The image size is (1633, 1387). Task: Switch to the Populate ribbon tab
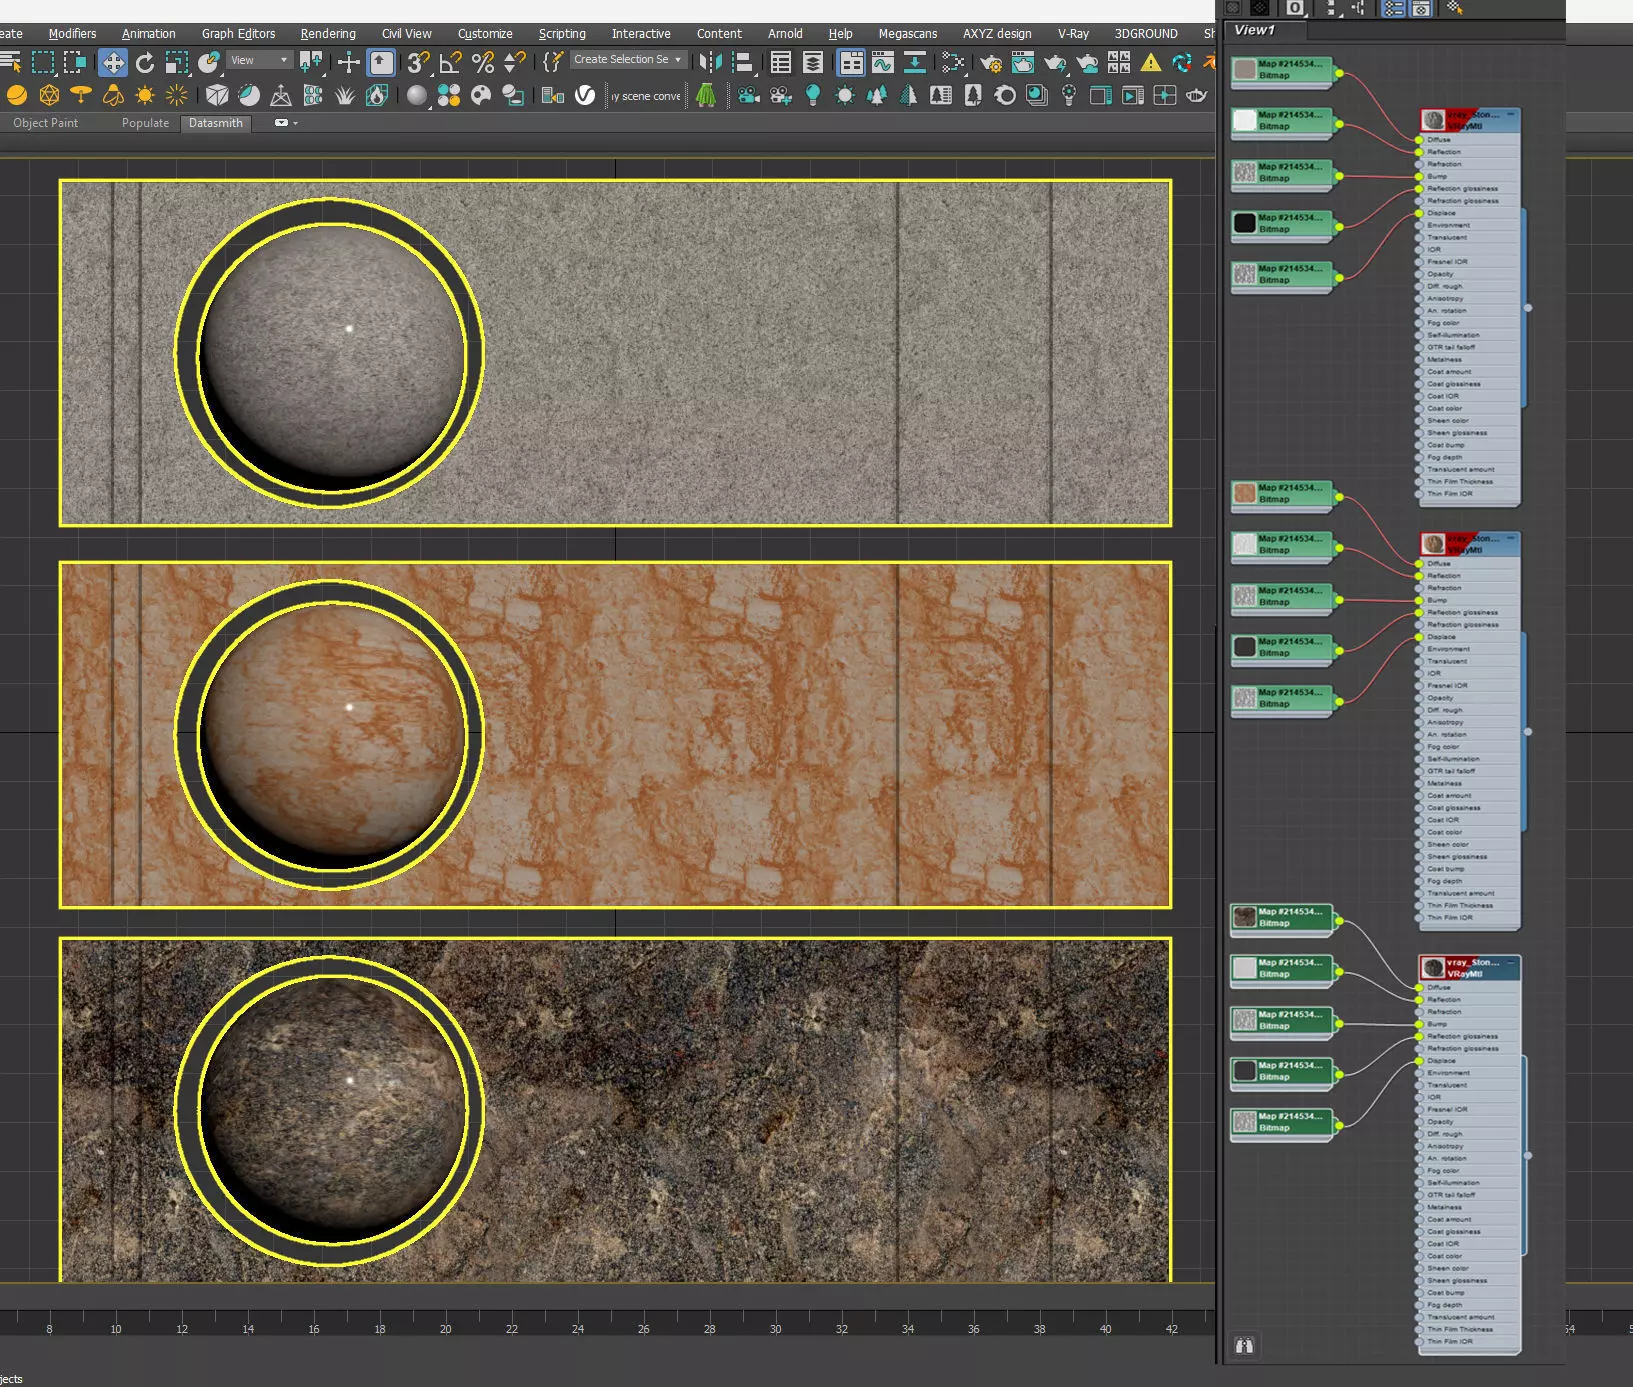(145, 123)
